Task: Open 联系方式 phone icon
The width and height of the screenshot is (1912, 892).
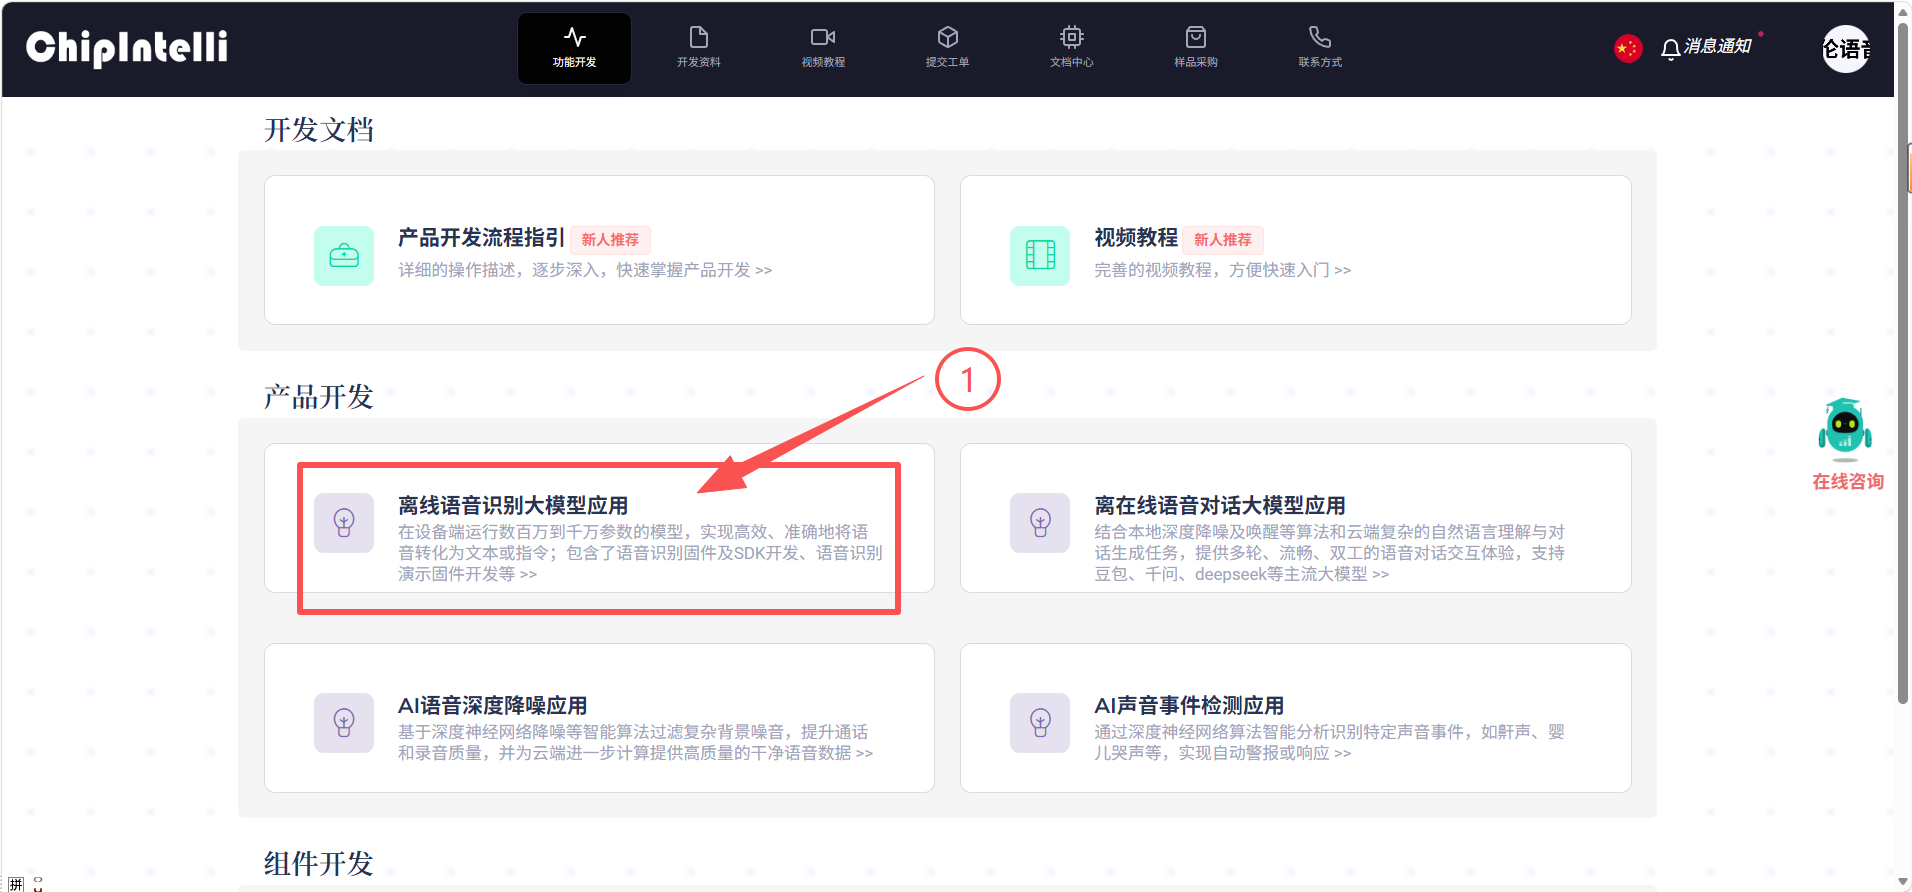Action: coord(1320,38)
